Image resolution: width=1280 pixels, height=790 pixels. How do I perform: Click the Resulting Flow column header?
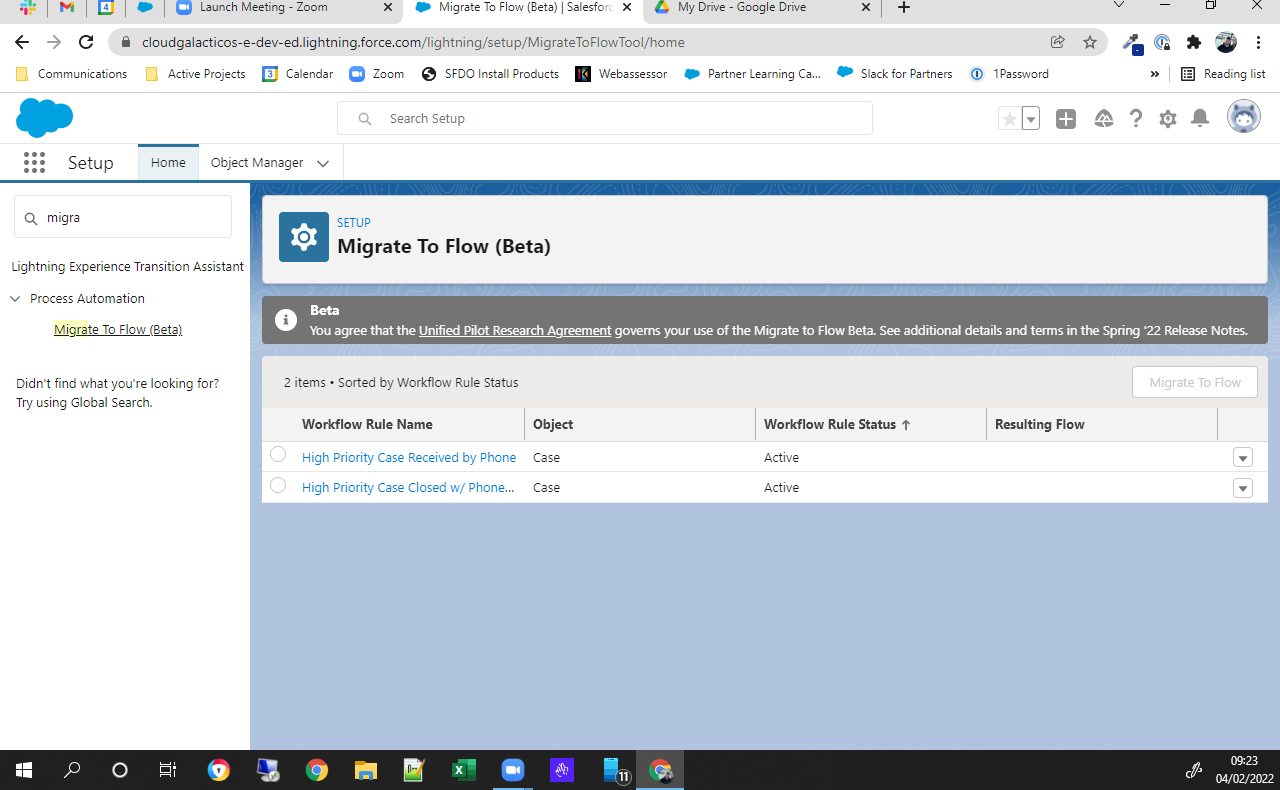(x=1040, y=424)
